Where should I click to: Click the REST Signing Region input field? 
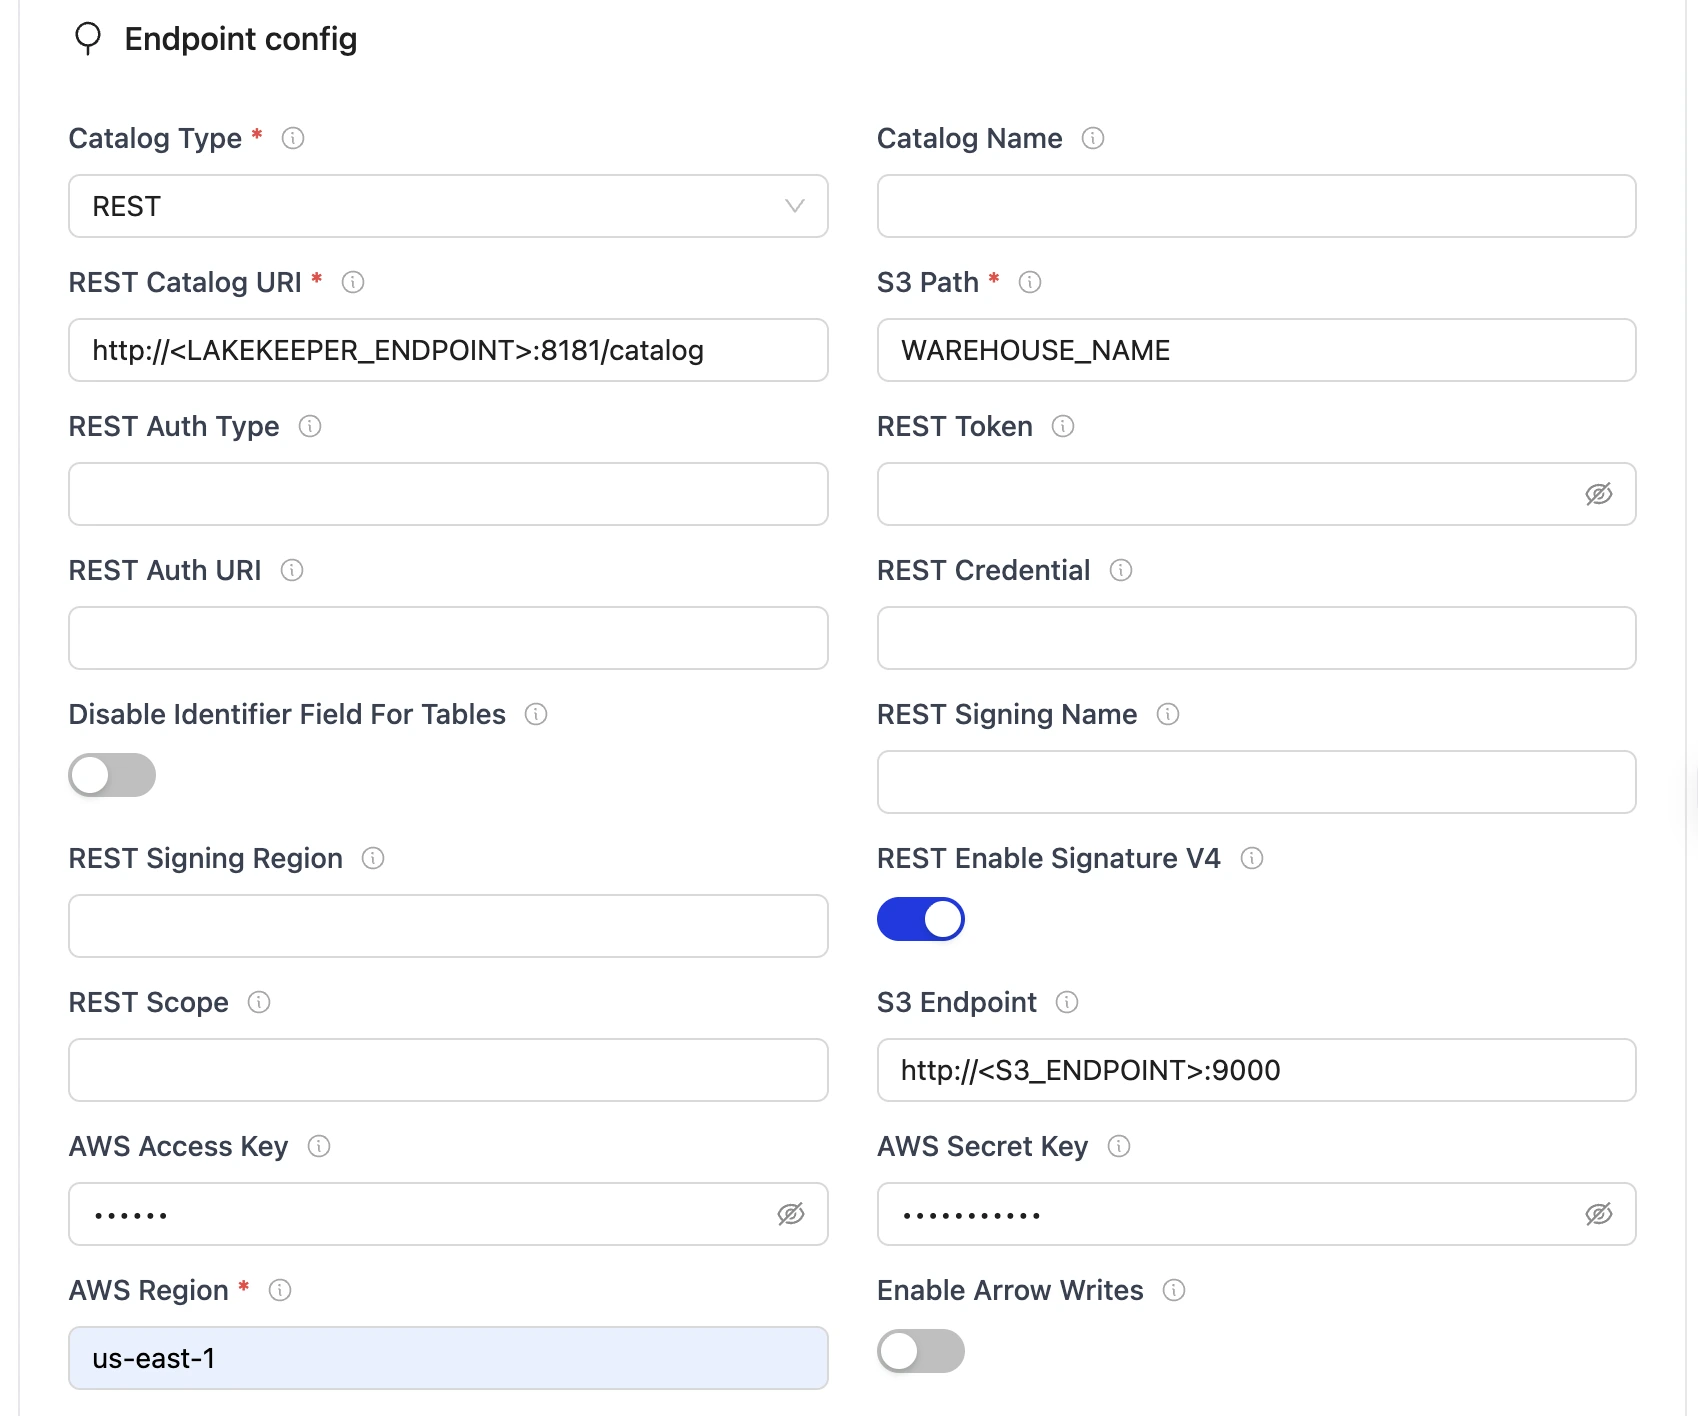[448, 926]
